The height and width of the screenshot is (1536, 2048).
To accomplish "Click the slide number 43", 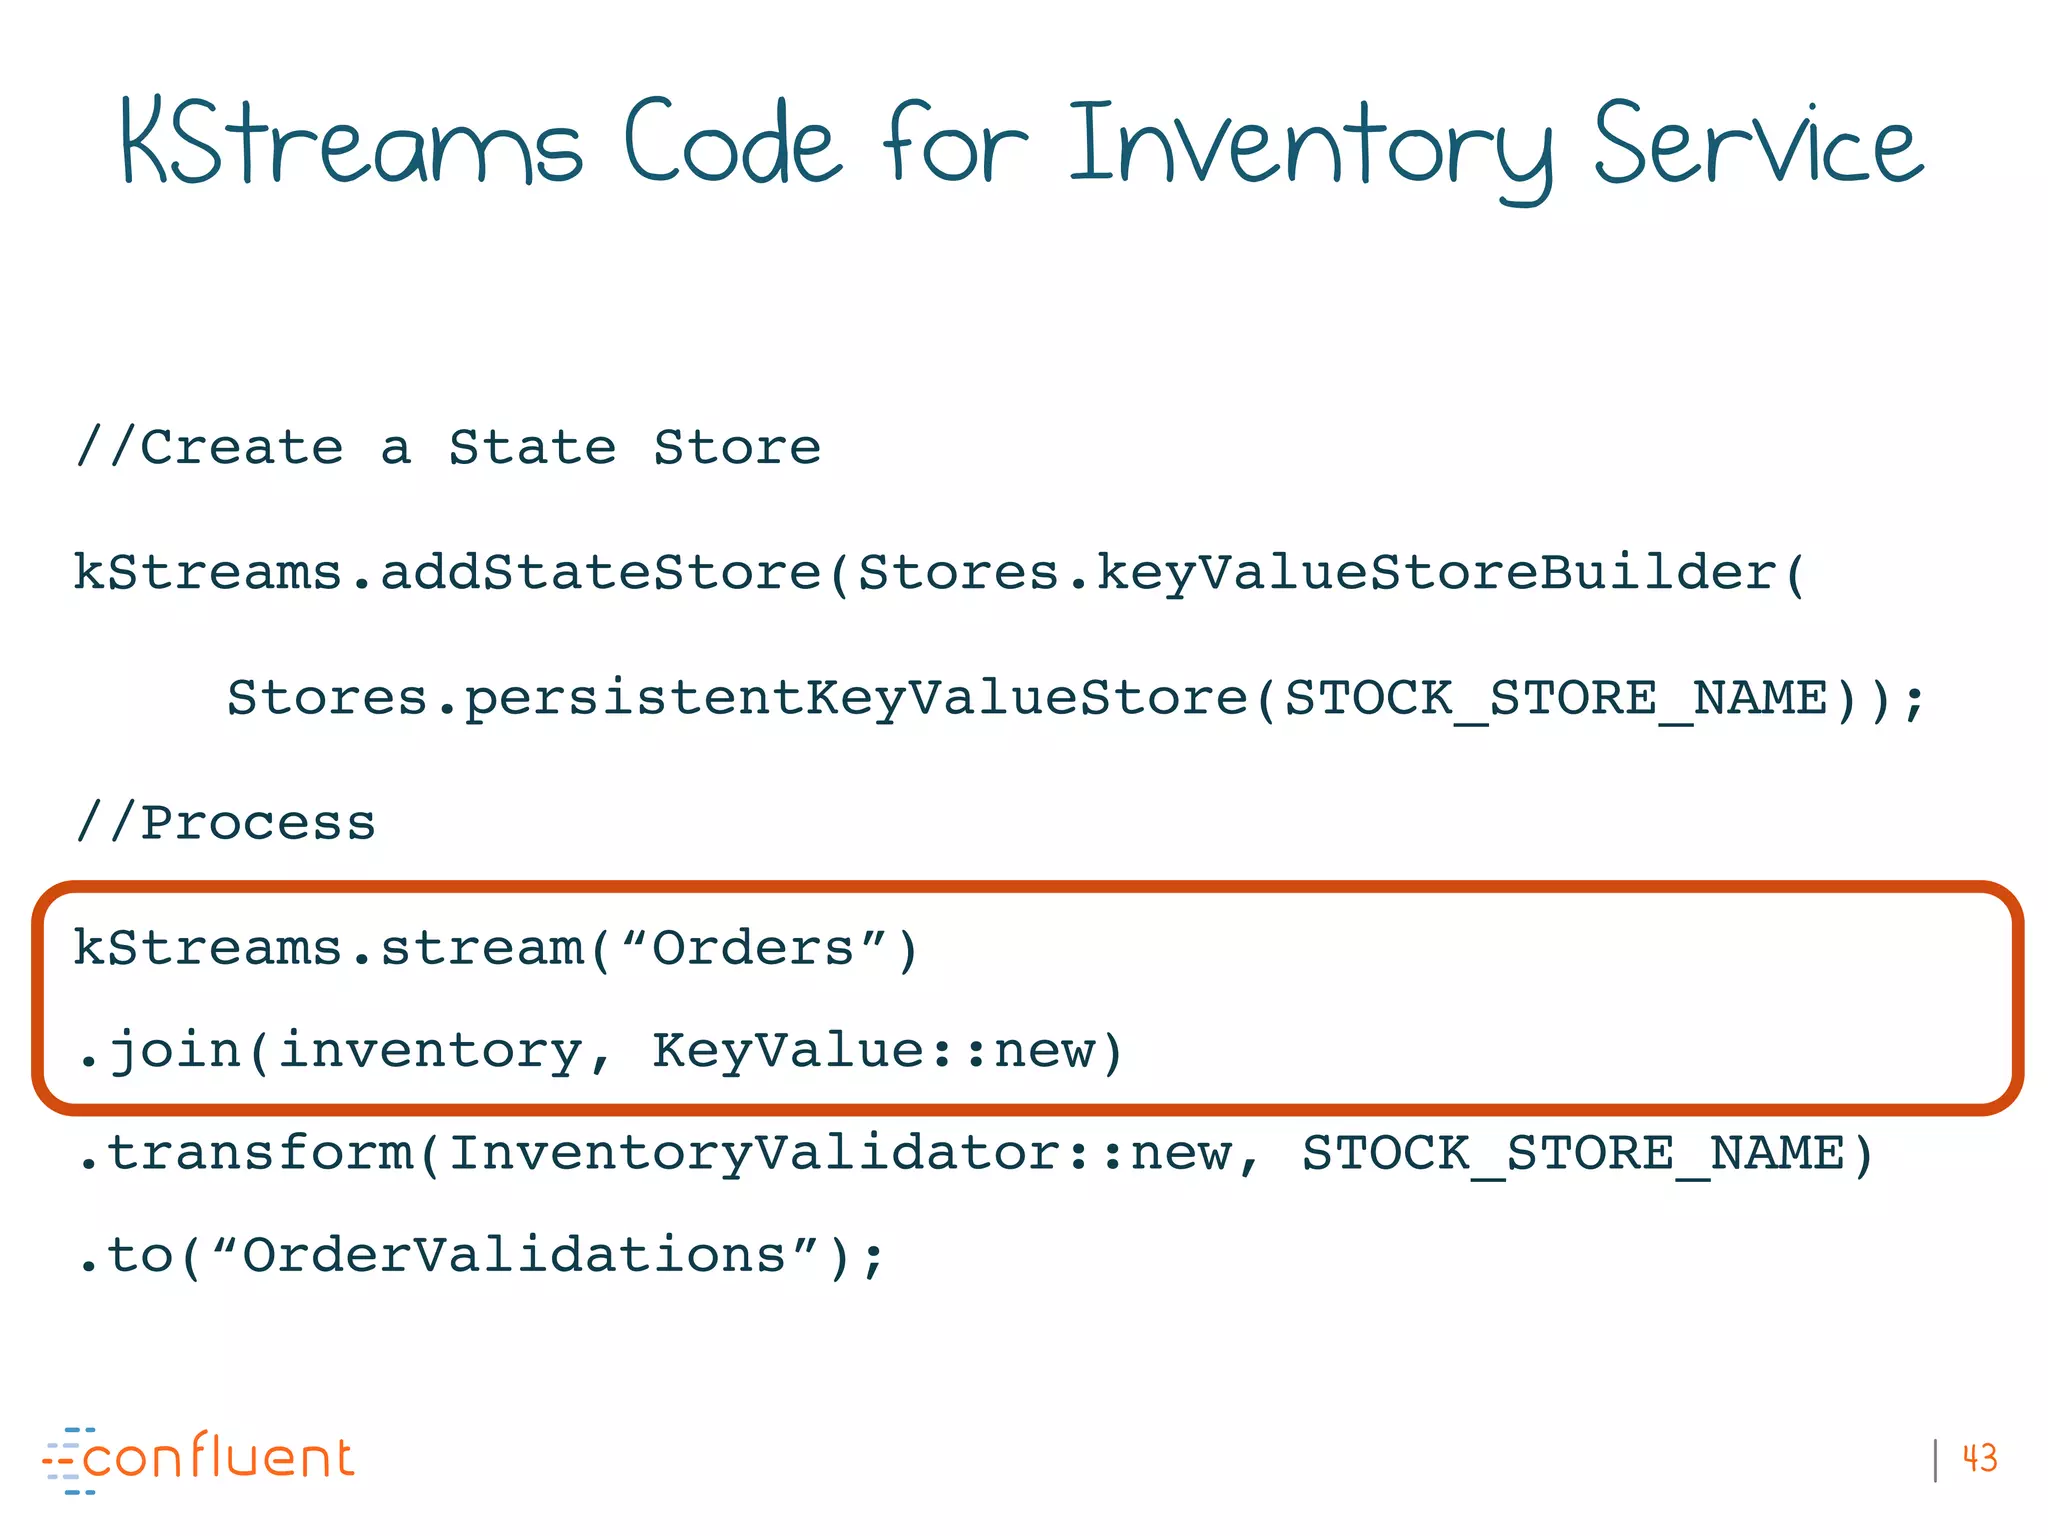I will click(x=1980, y=1458).
